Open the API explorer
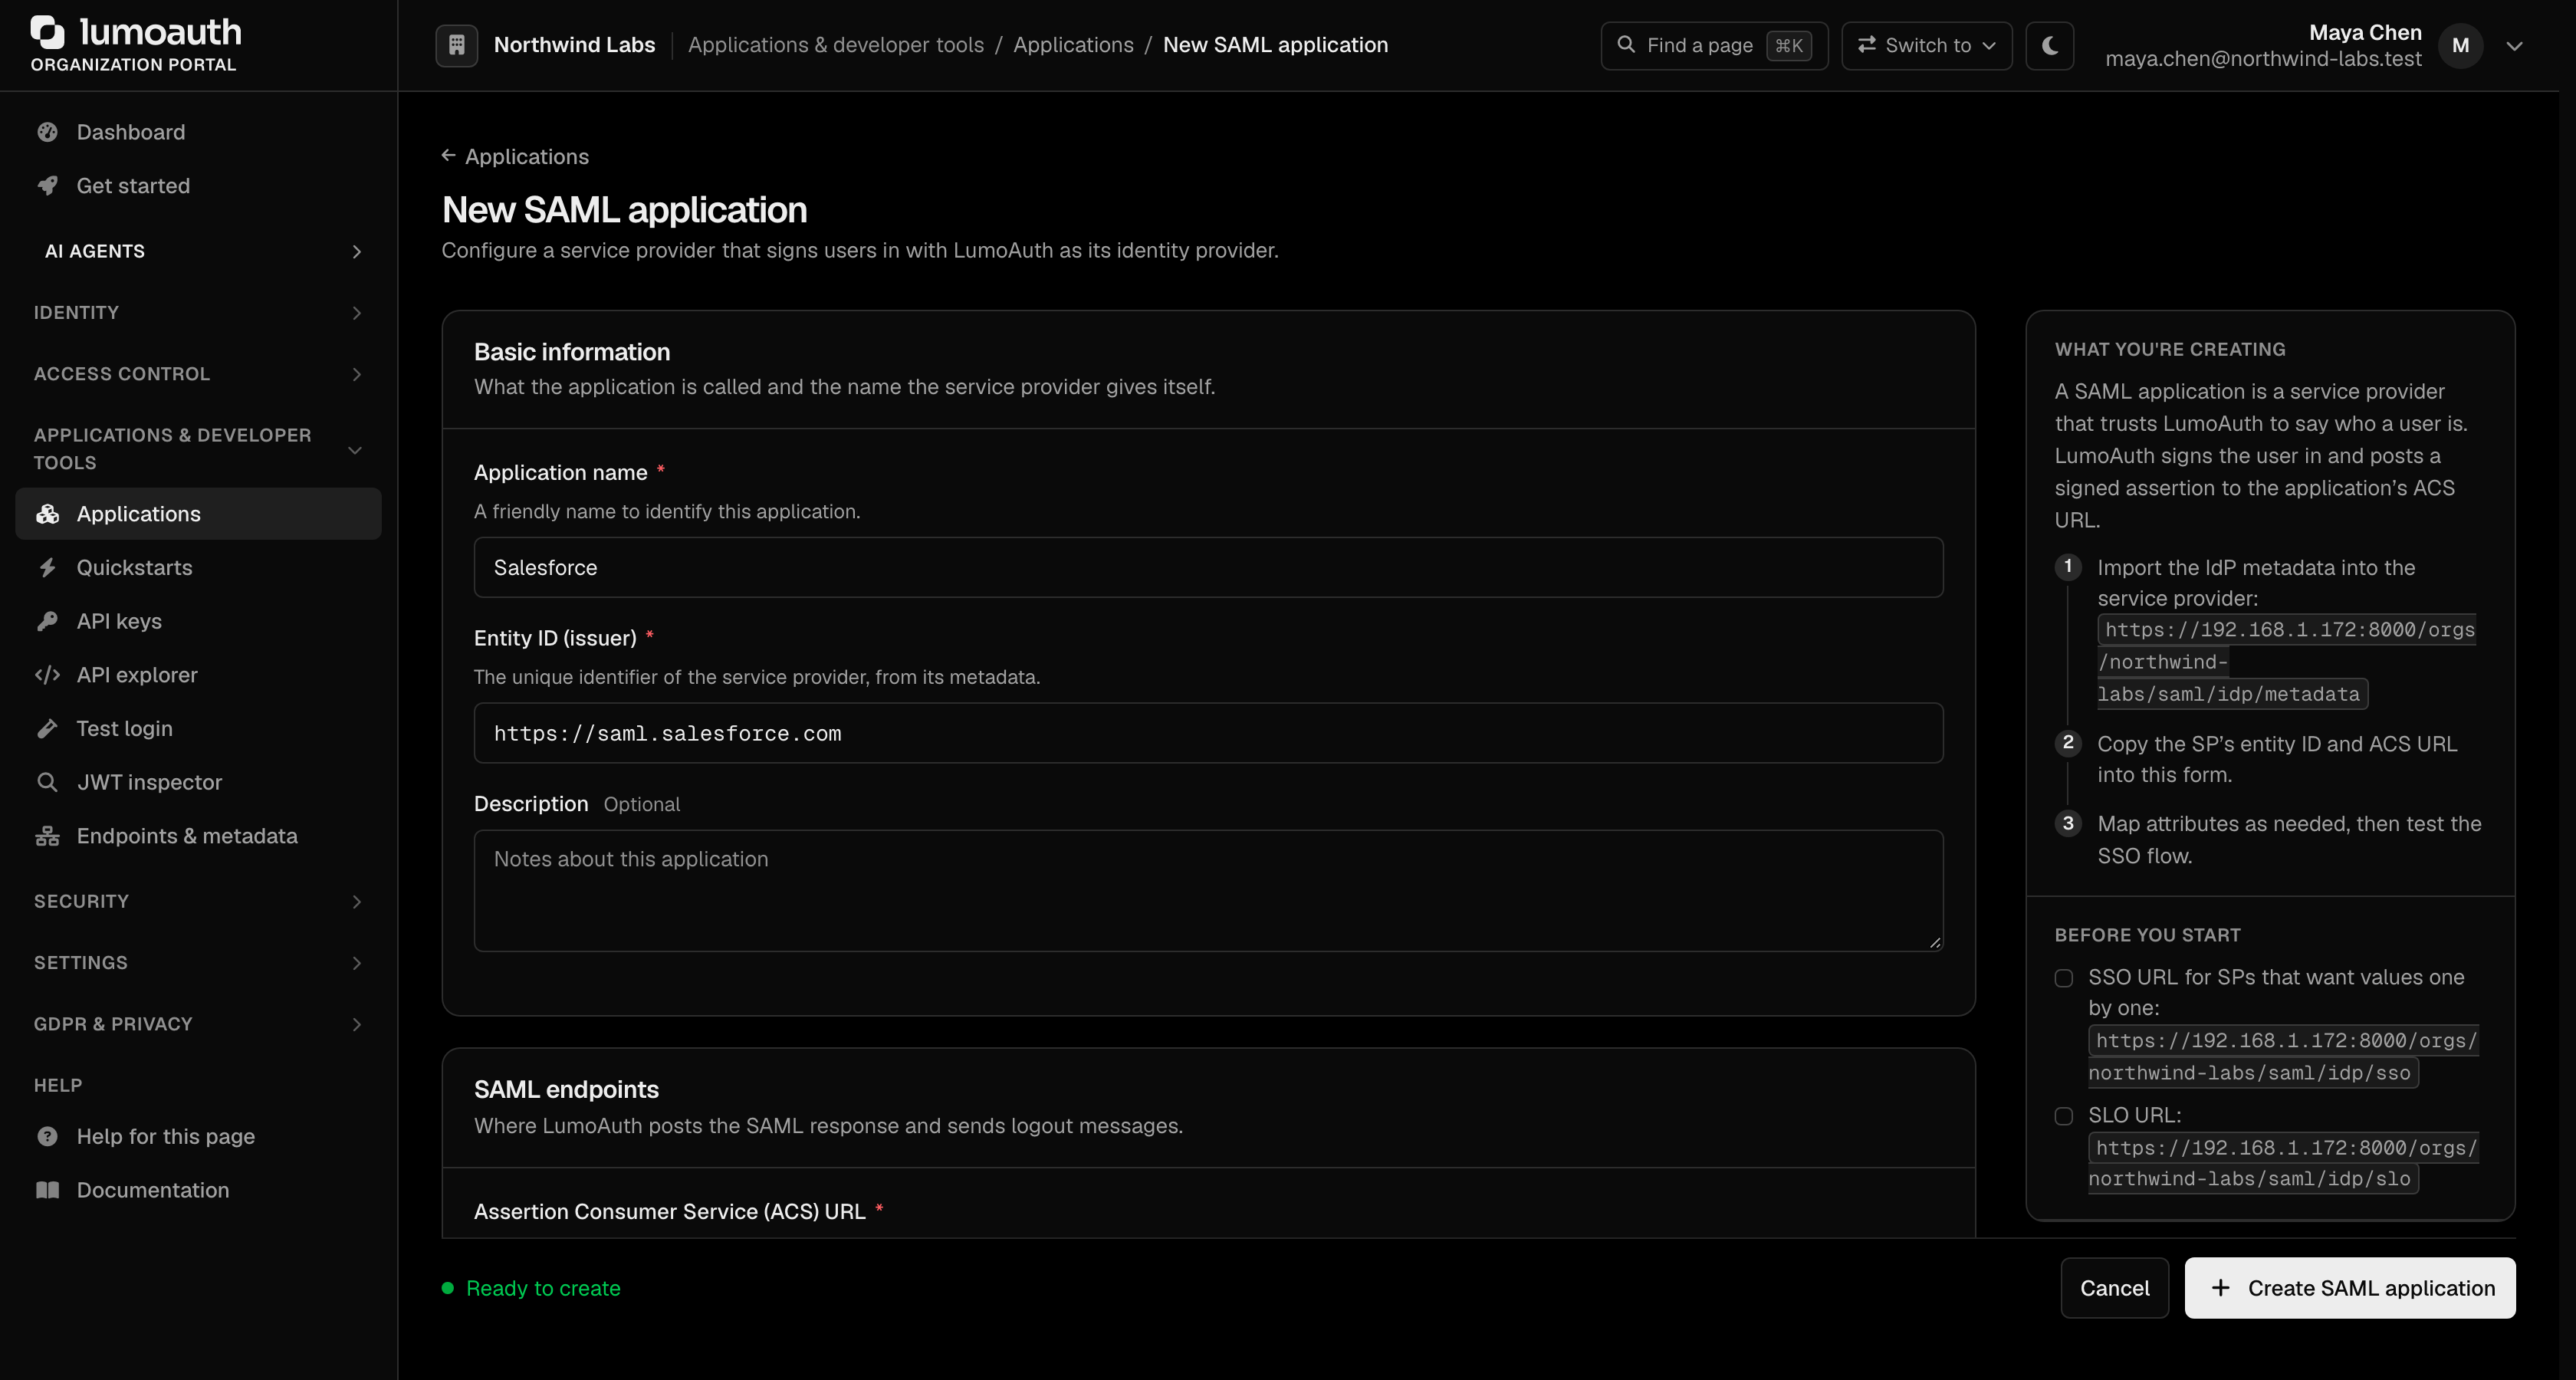The image size is (2576, 1380). (198, 675)
